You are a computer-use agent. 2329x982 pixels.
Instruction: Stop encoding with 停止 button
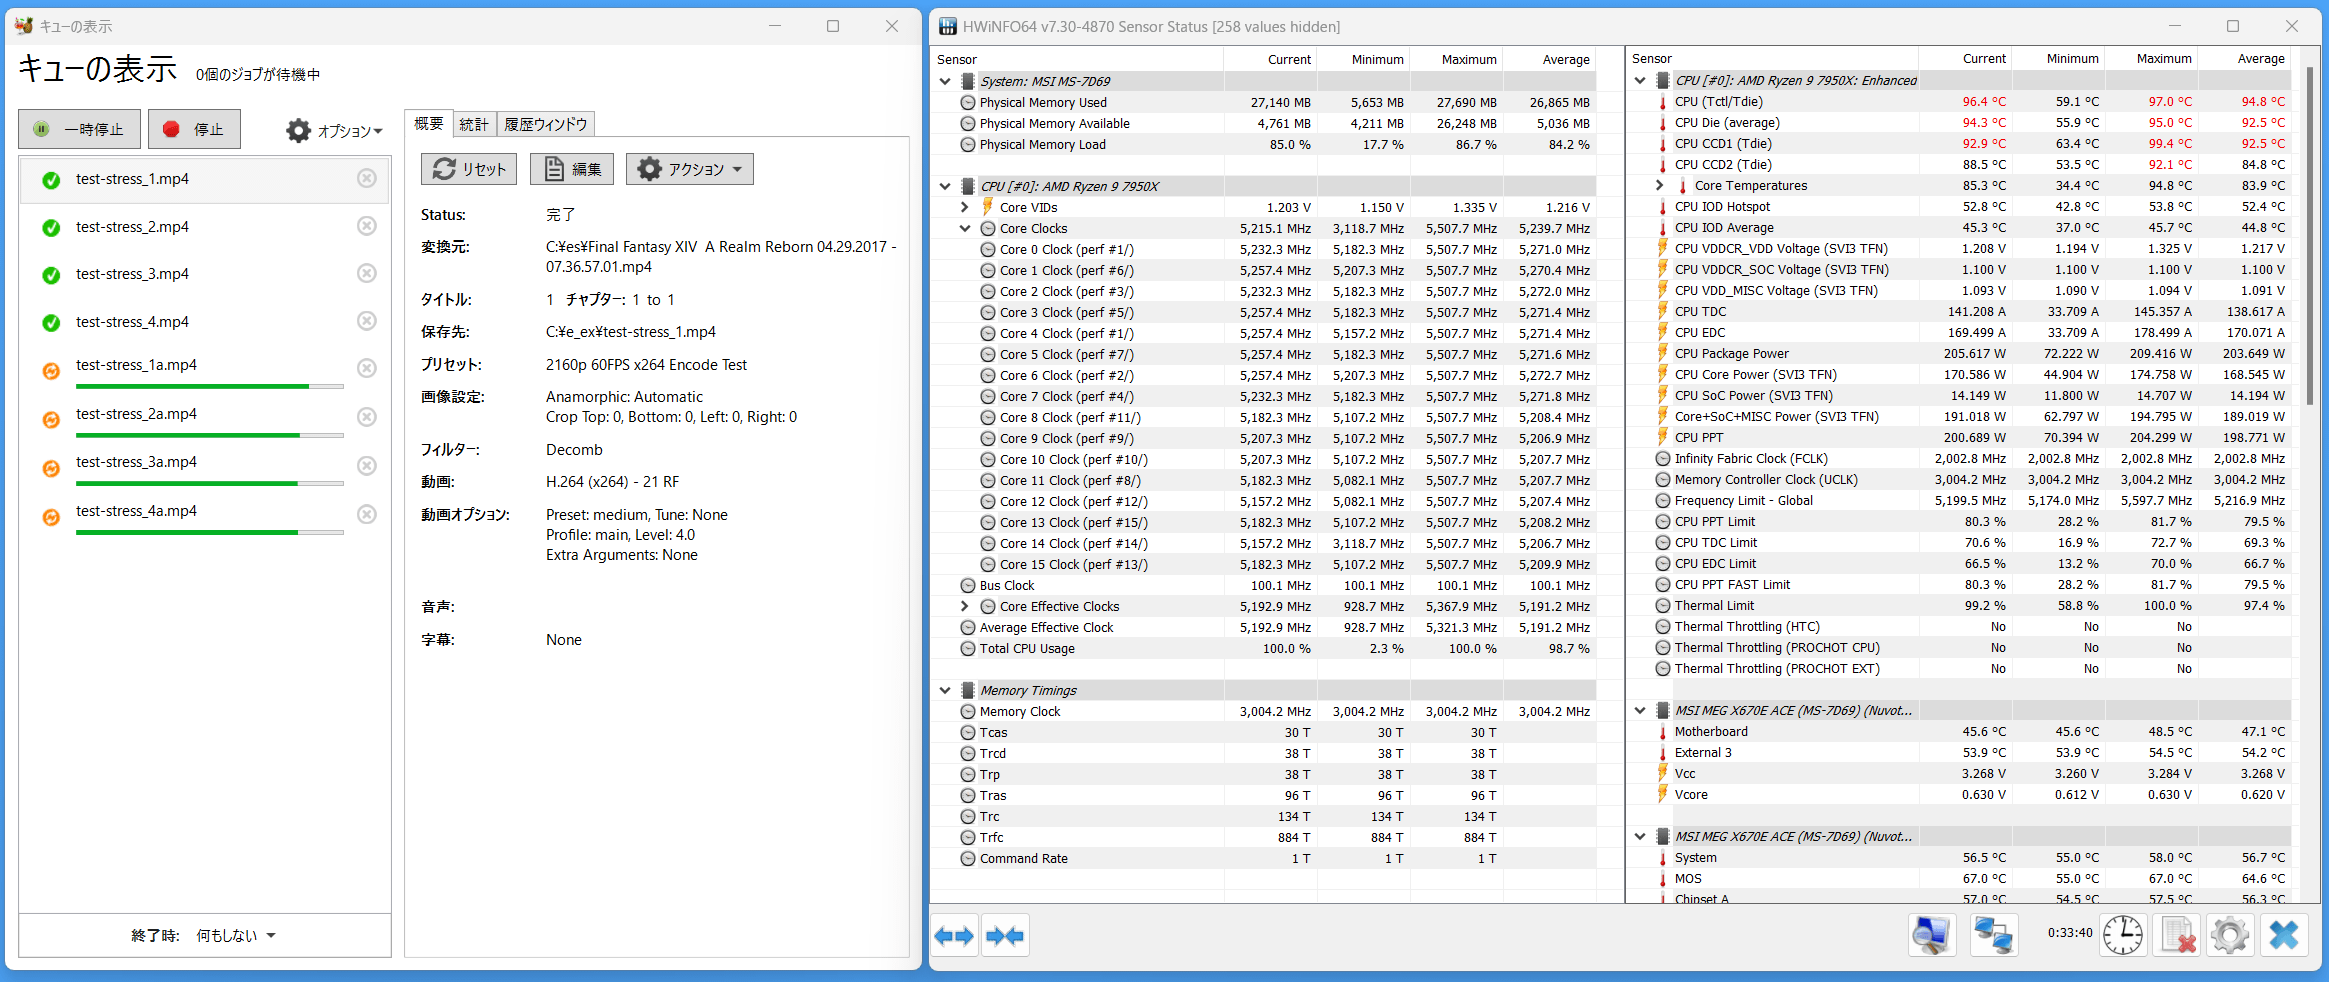pos(194,129)
